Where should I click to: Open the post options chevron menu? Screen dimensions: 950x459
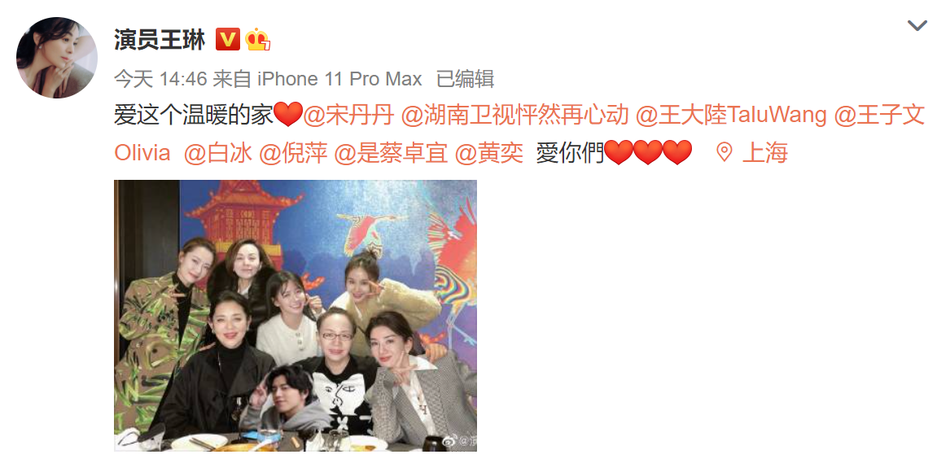click(917, 25)
